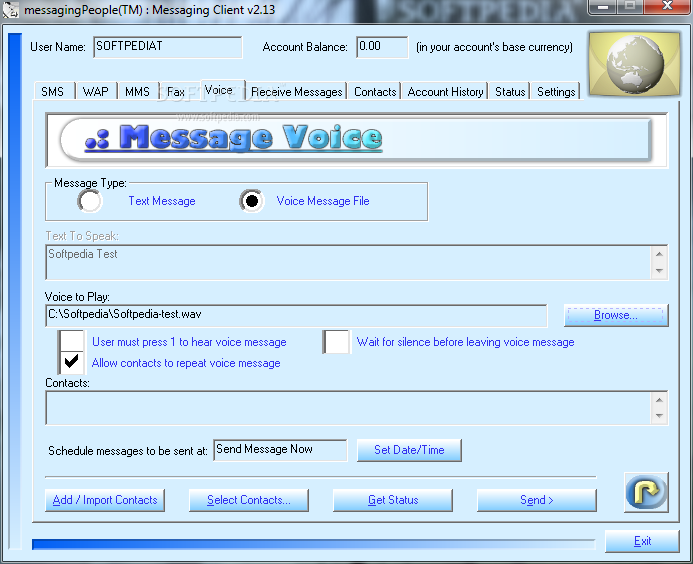Click the globe envelope logo icon
This screenshot has width=693, height=564.
(x=635, y=65)
